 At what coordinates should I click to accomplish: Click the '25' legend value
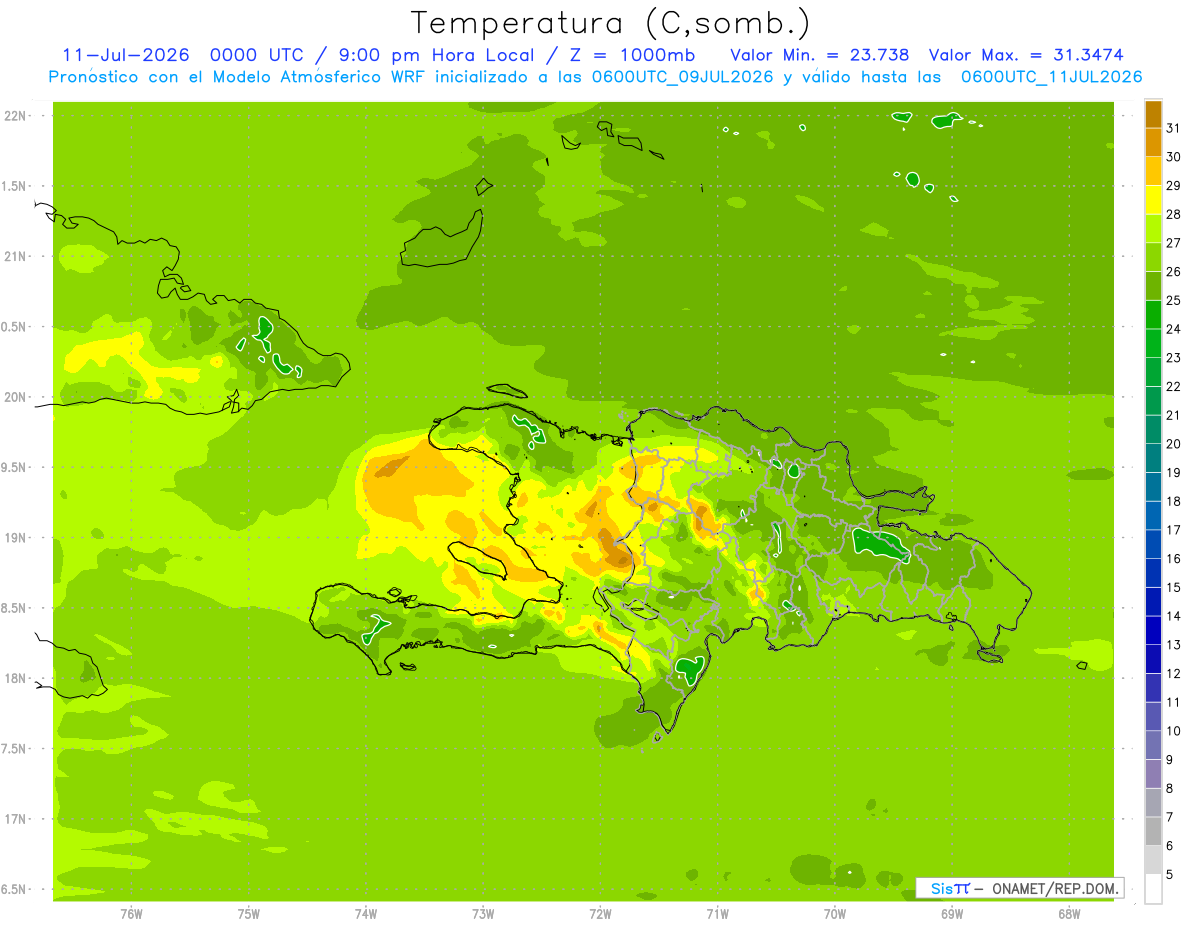[1174, 300]
